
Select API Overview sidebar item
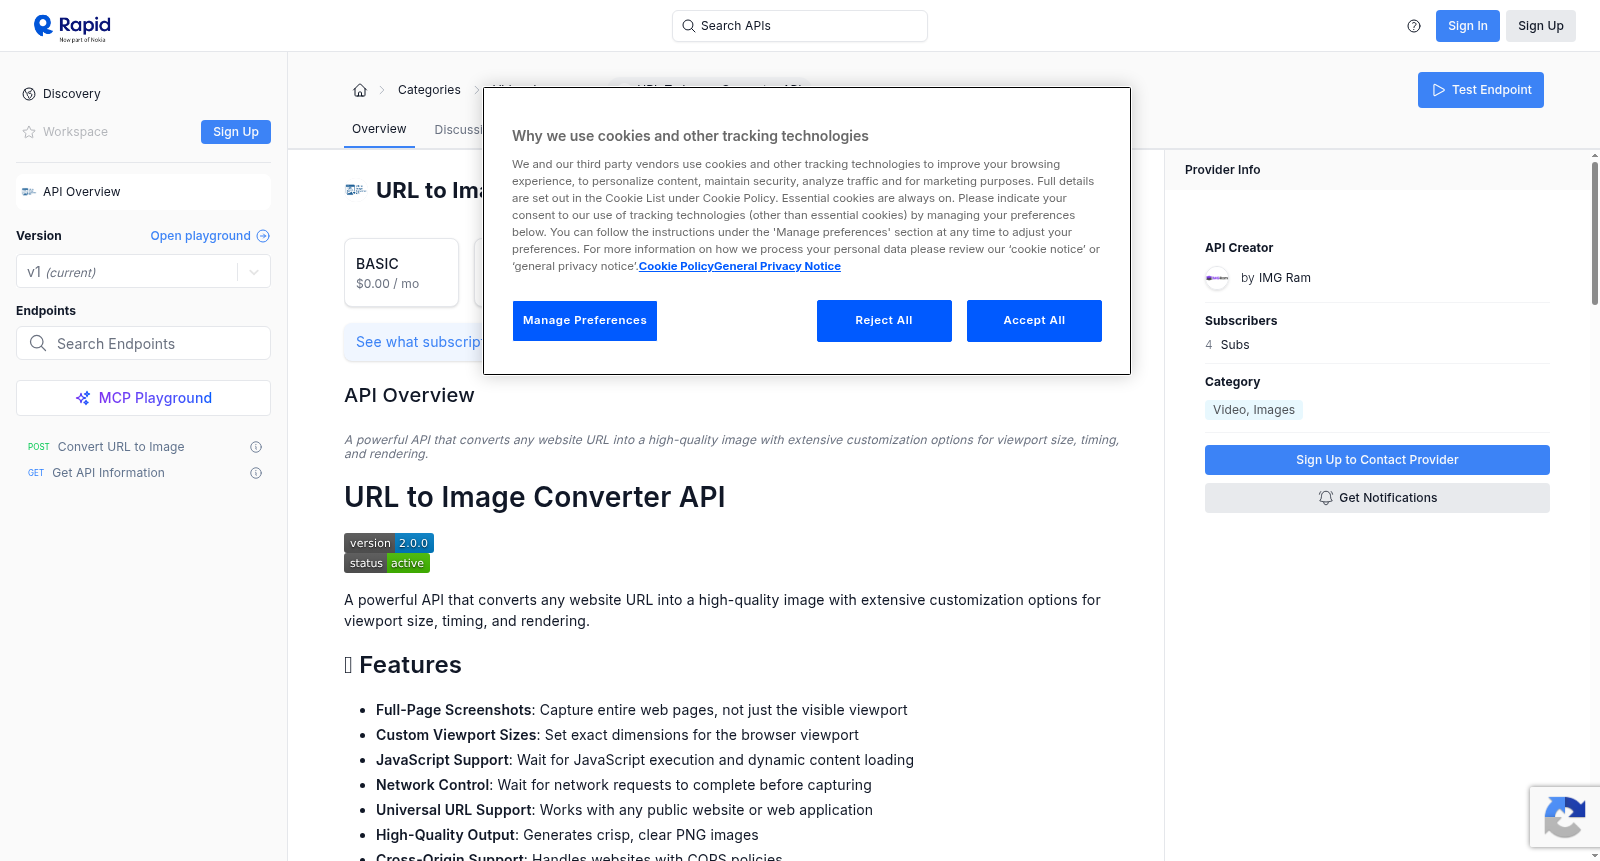[x=143, y=192]
